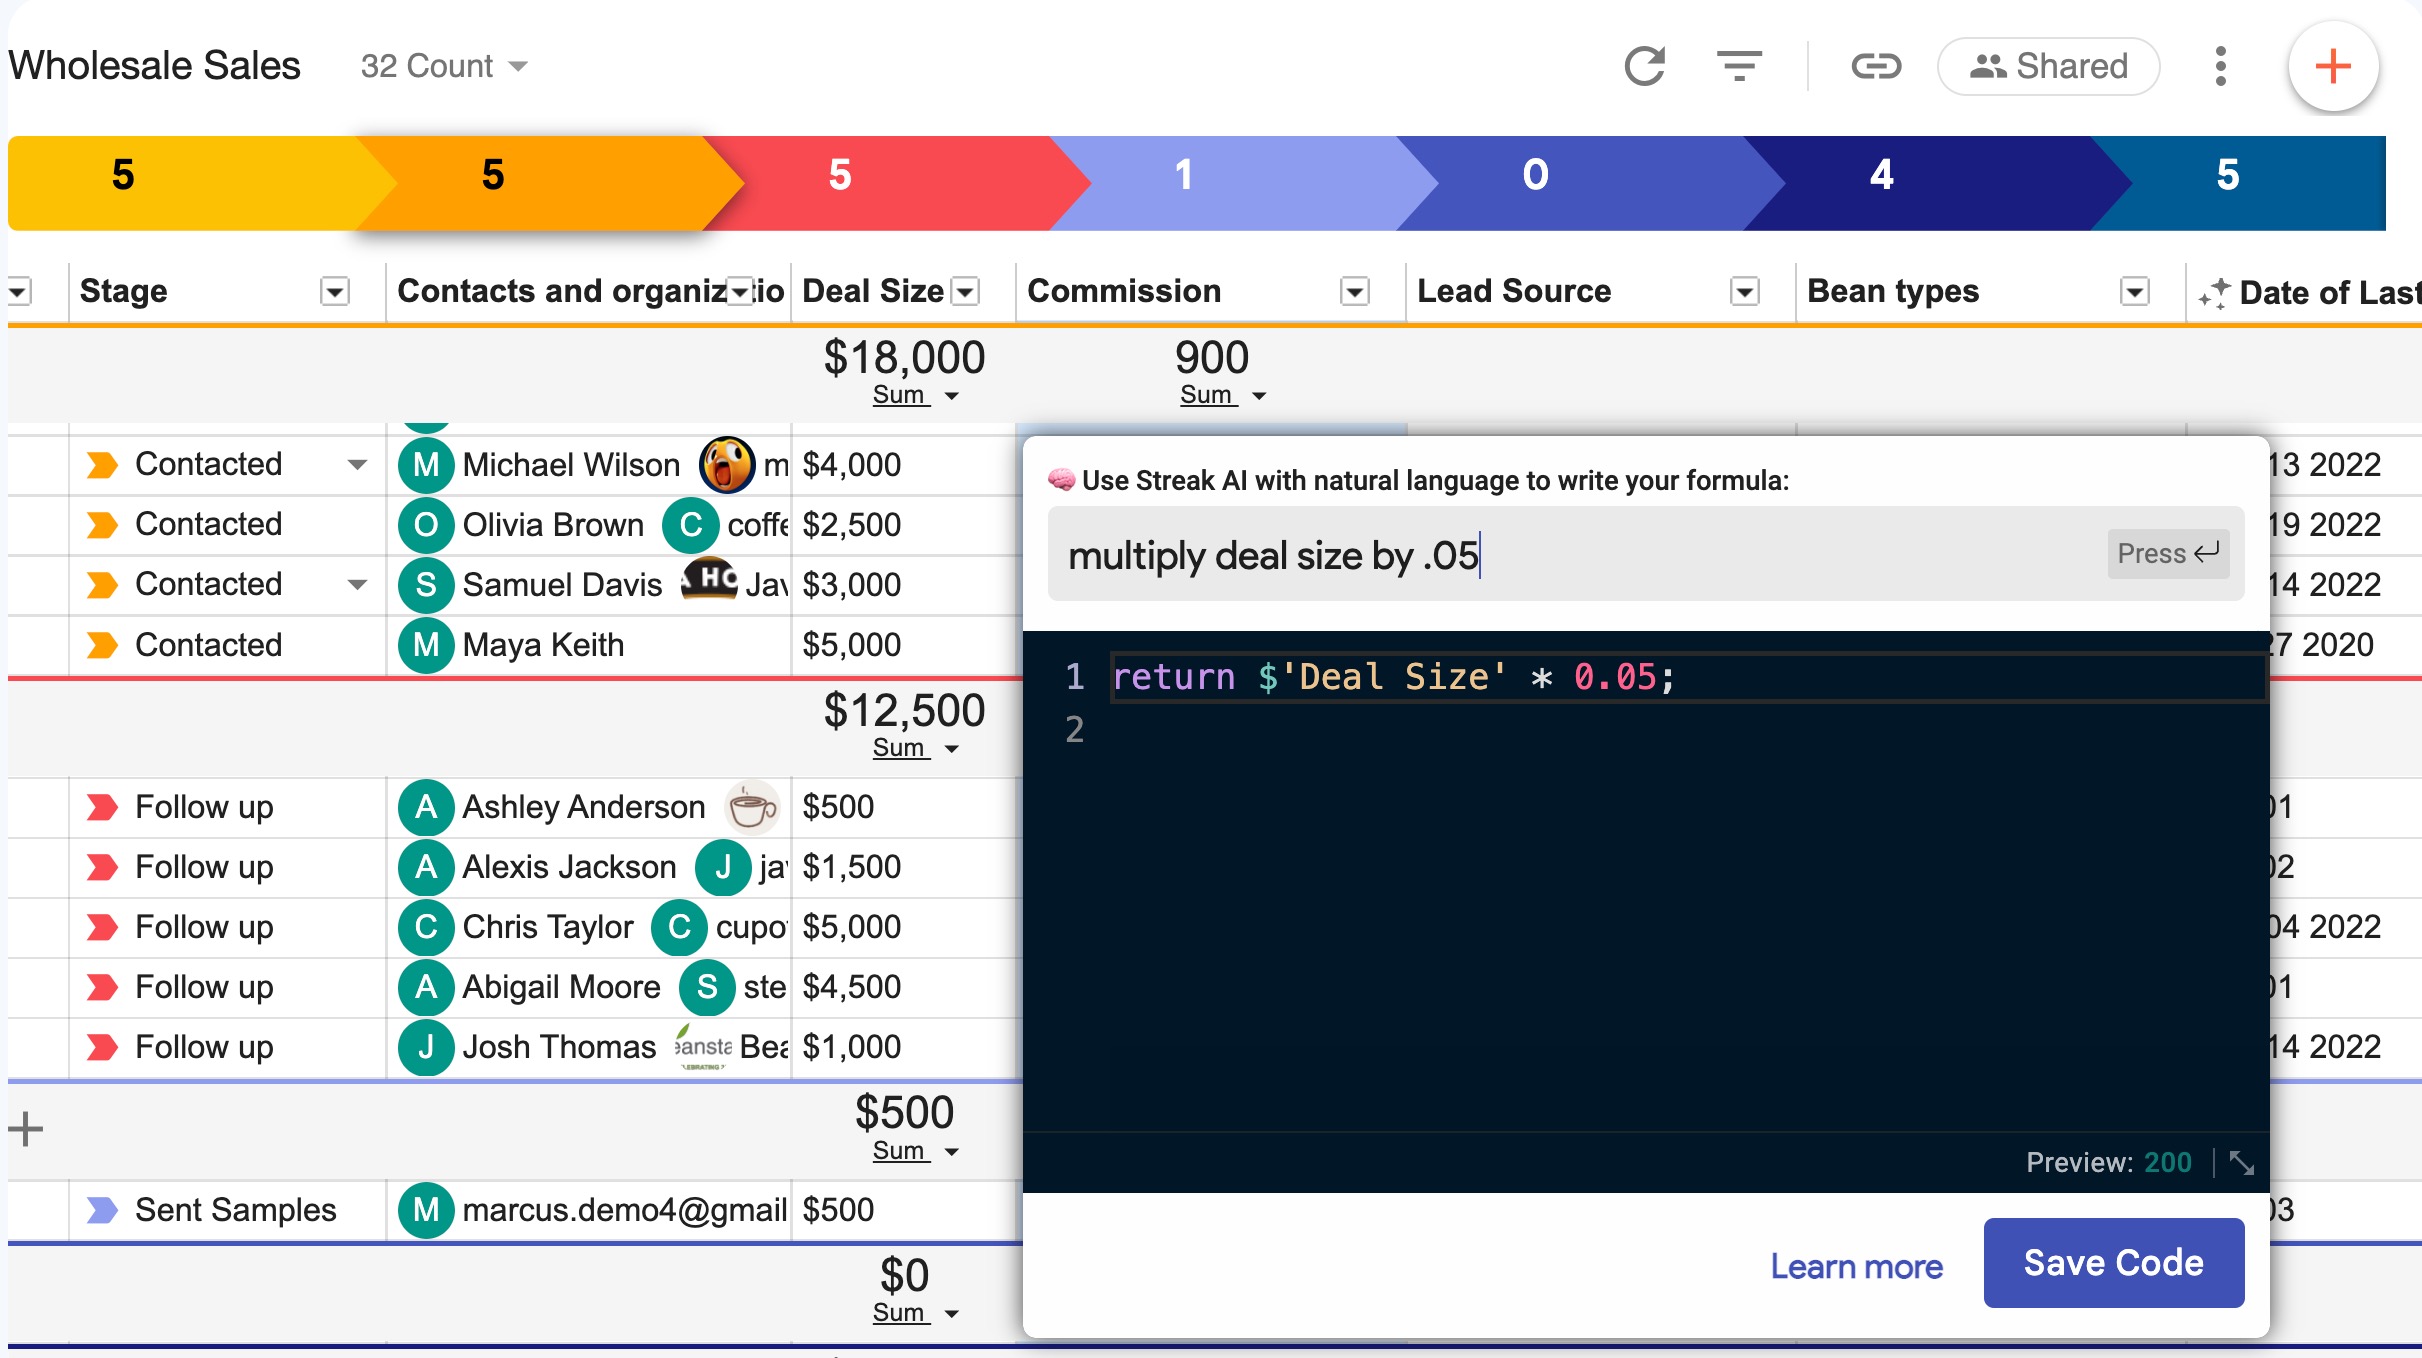Screen dimensions: 2422x1358
Task: Click the Save Code button
Action: click(x=2113, y=1263)
